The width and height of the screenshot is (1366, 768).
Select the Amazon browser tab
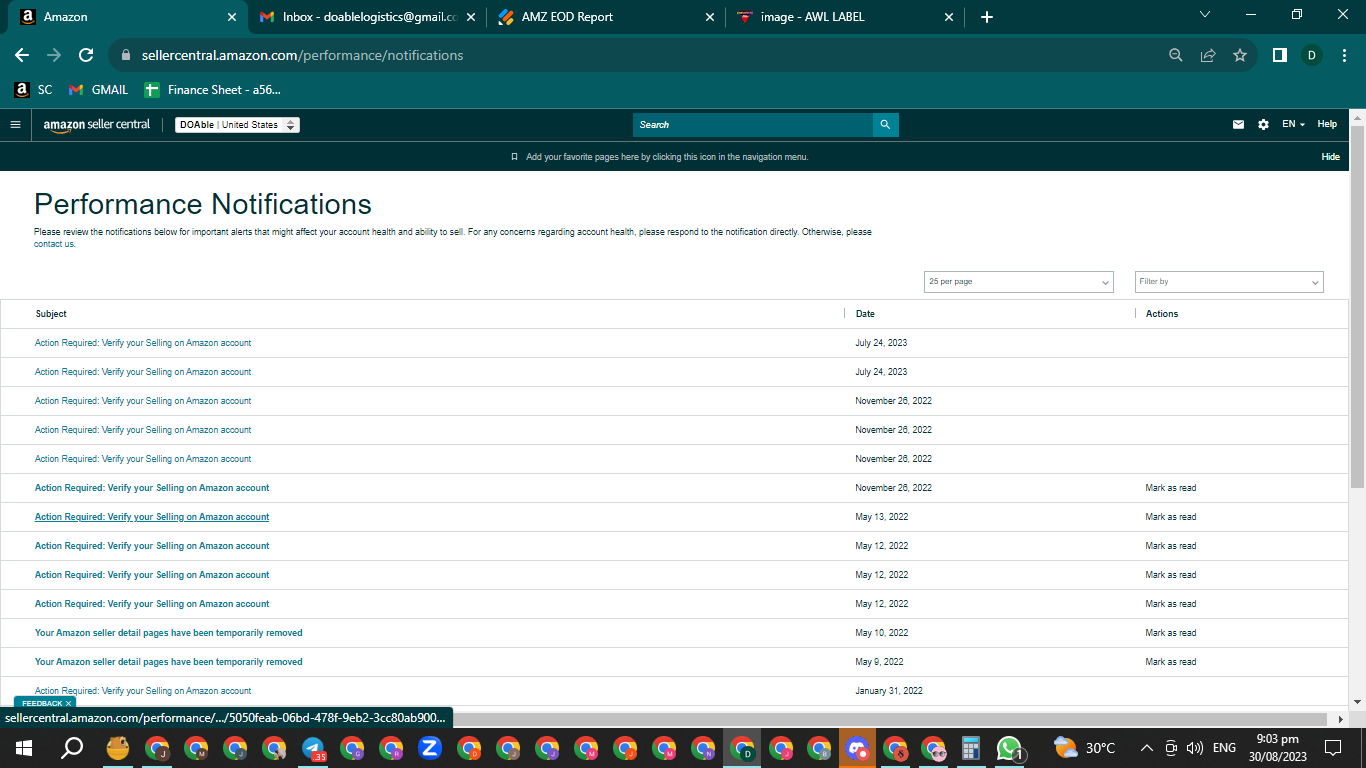pyautogui.click(x=127, y=17)
